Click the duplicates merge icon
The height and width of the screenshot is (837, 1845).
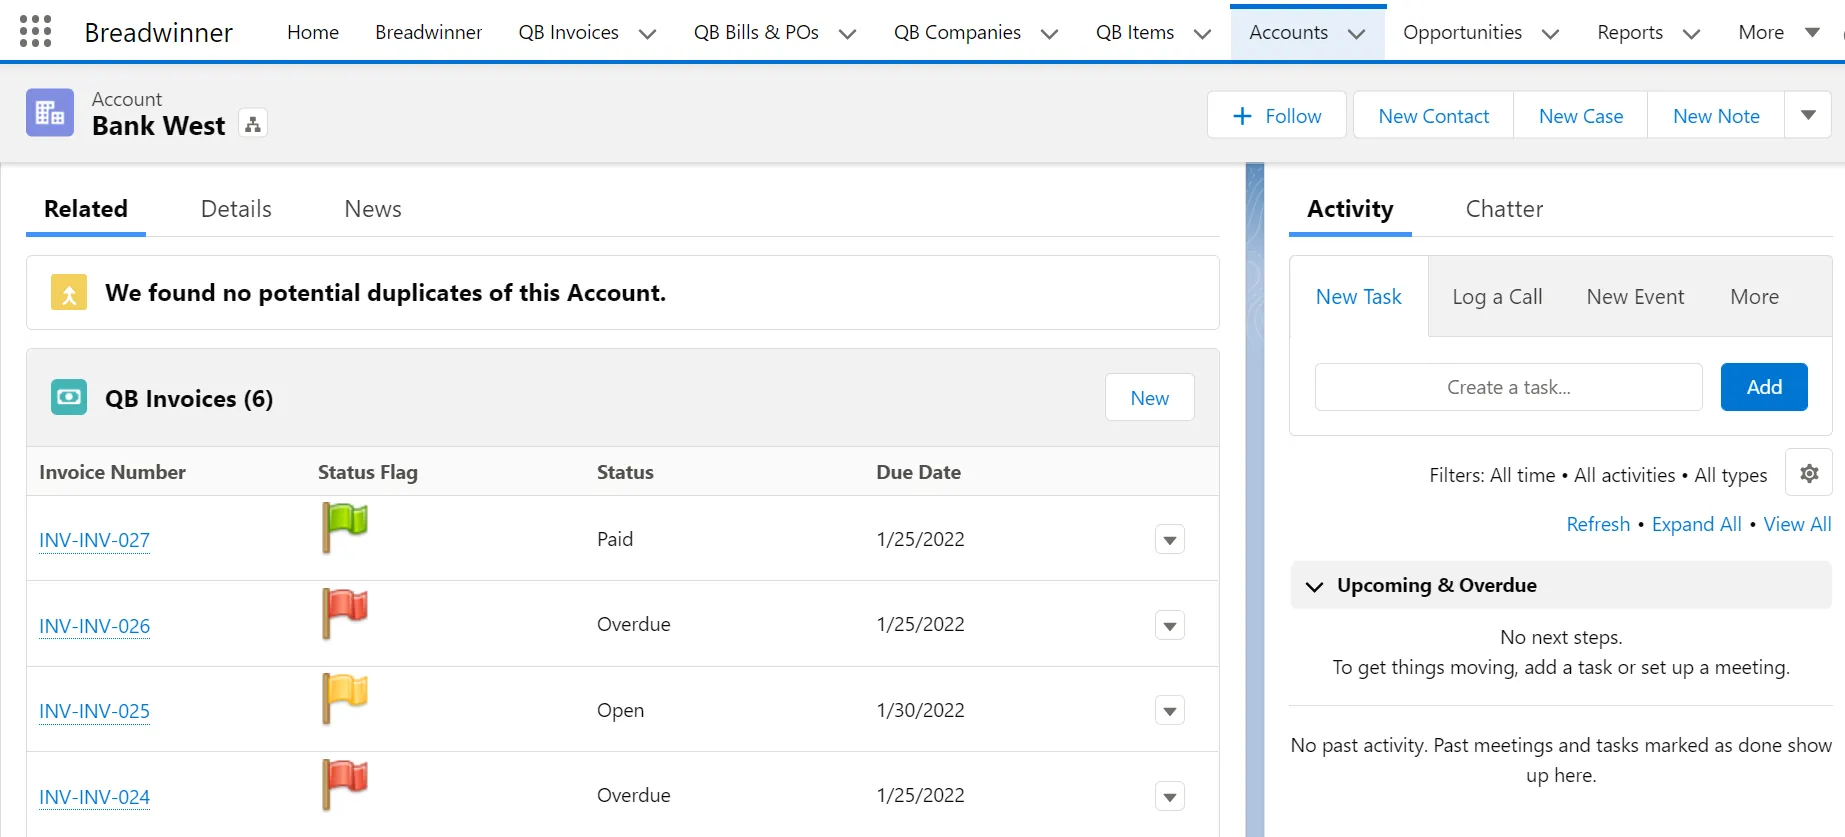coord(69,293)
